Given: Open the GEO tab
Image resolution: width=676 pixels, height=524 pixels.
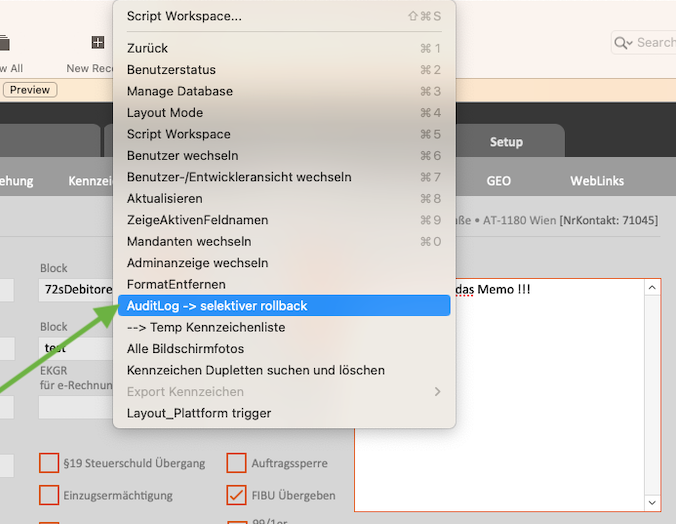Looking at the screenshot, I should tap(499, 181).
